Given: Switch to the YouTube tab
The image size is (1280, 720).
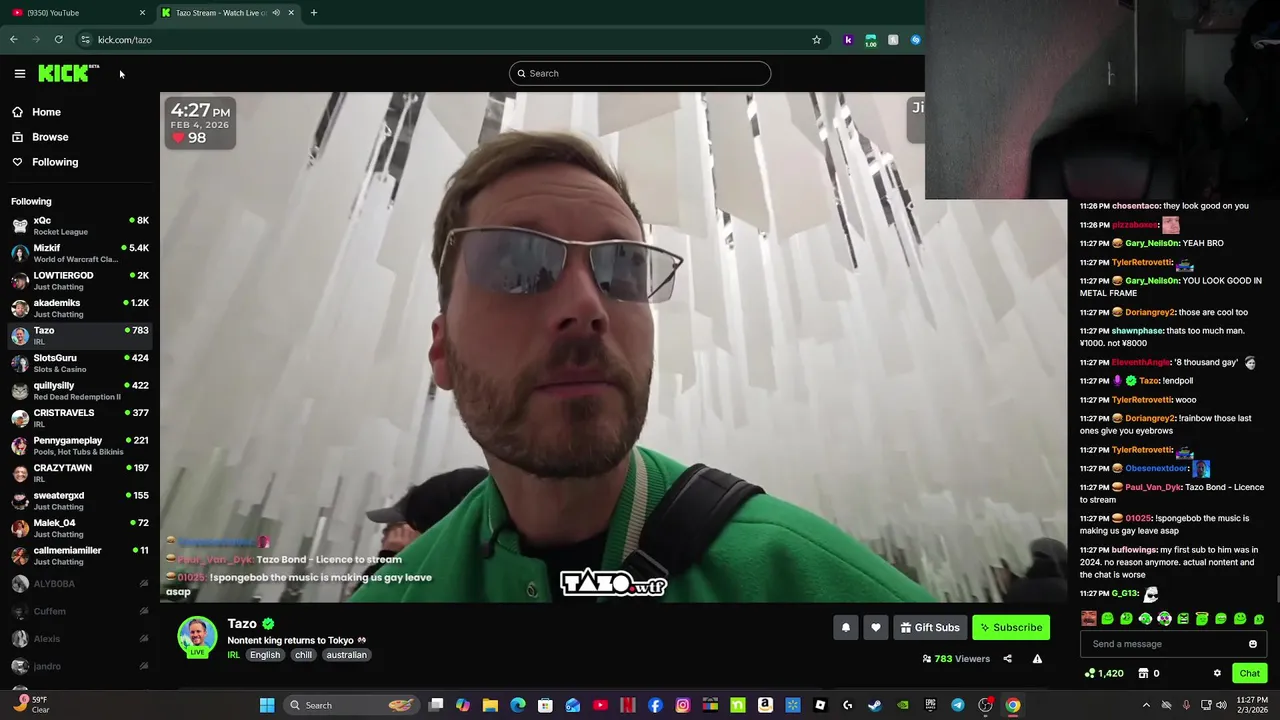Looking at the screenshot, I should click(76, 12).
